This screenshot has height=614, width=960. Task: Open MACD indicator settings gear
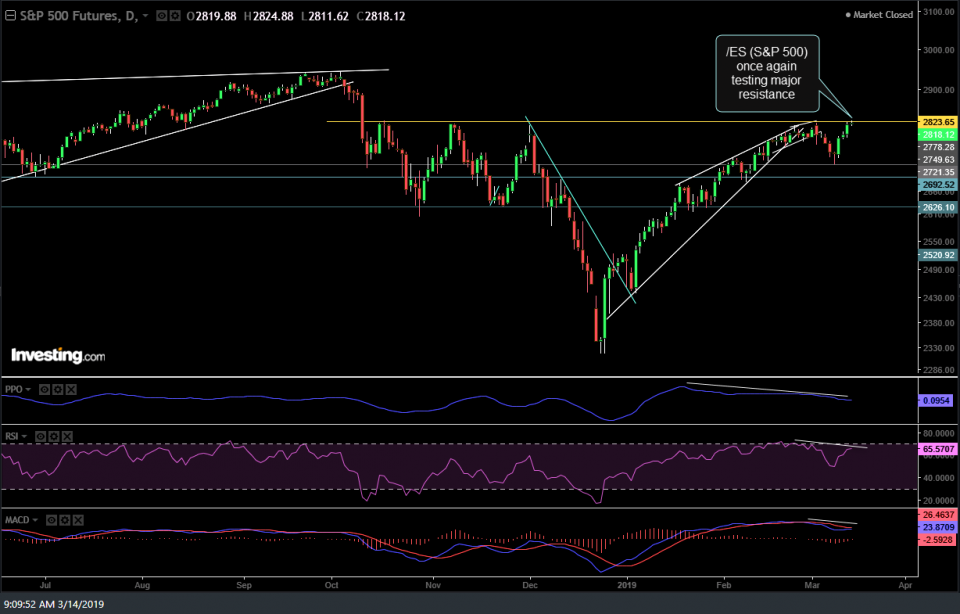[x=65, y=520]
